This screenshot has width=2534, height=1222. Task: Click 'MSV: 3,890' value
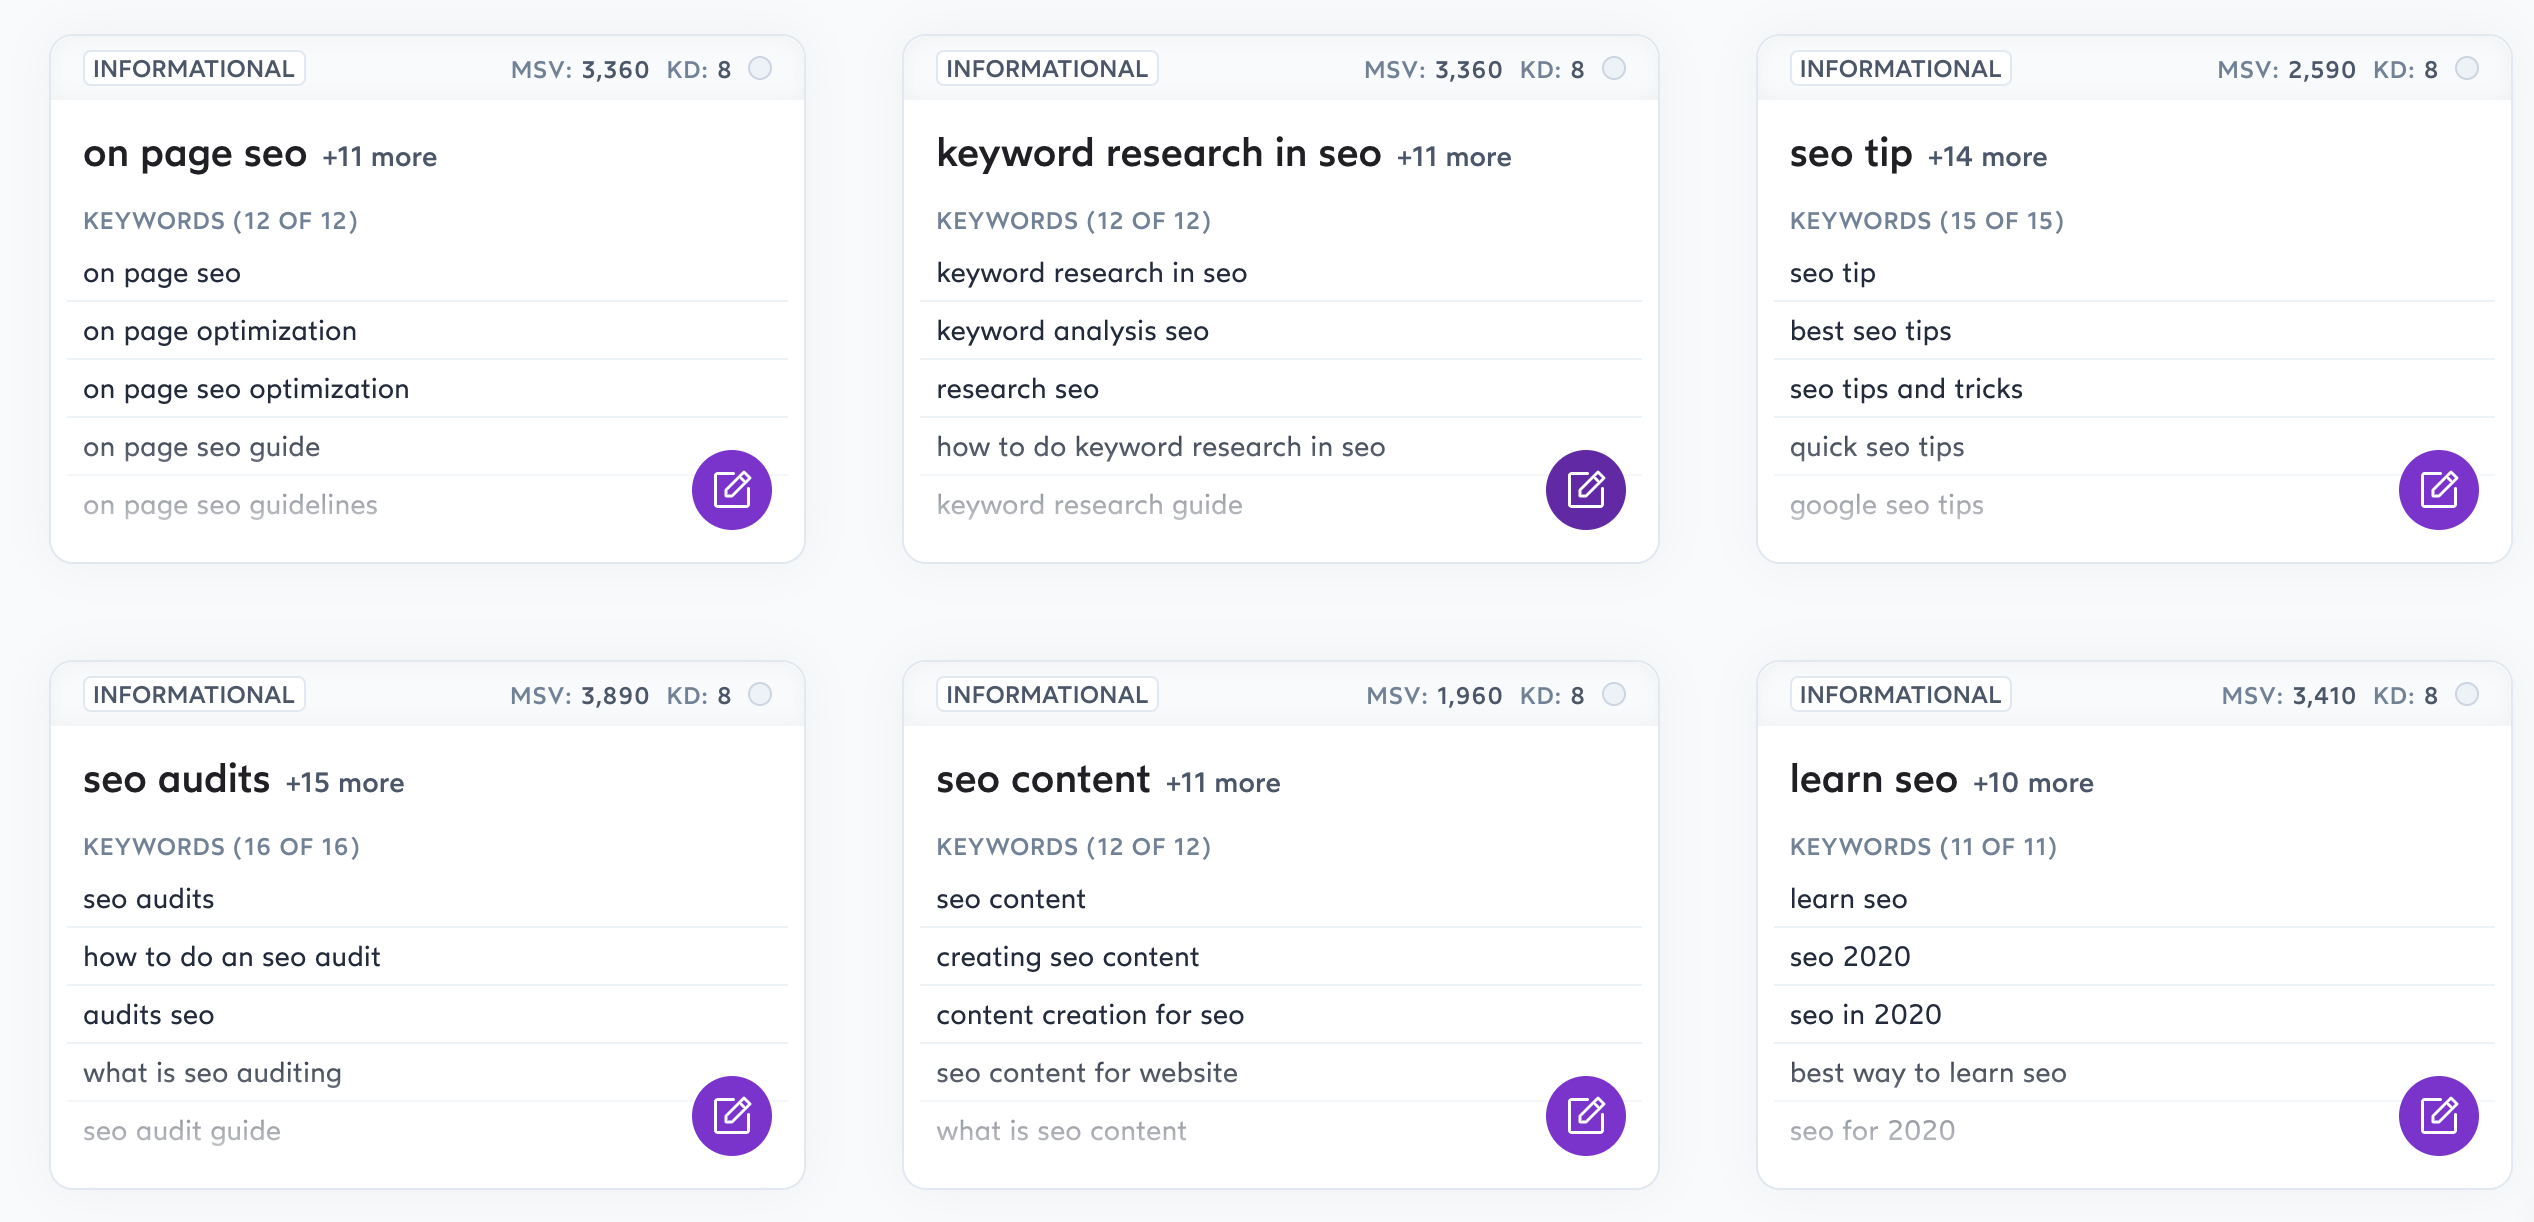point(580,695)
